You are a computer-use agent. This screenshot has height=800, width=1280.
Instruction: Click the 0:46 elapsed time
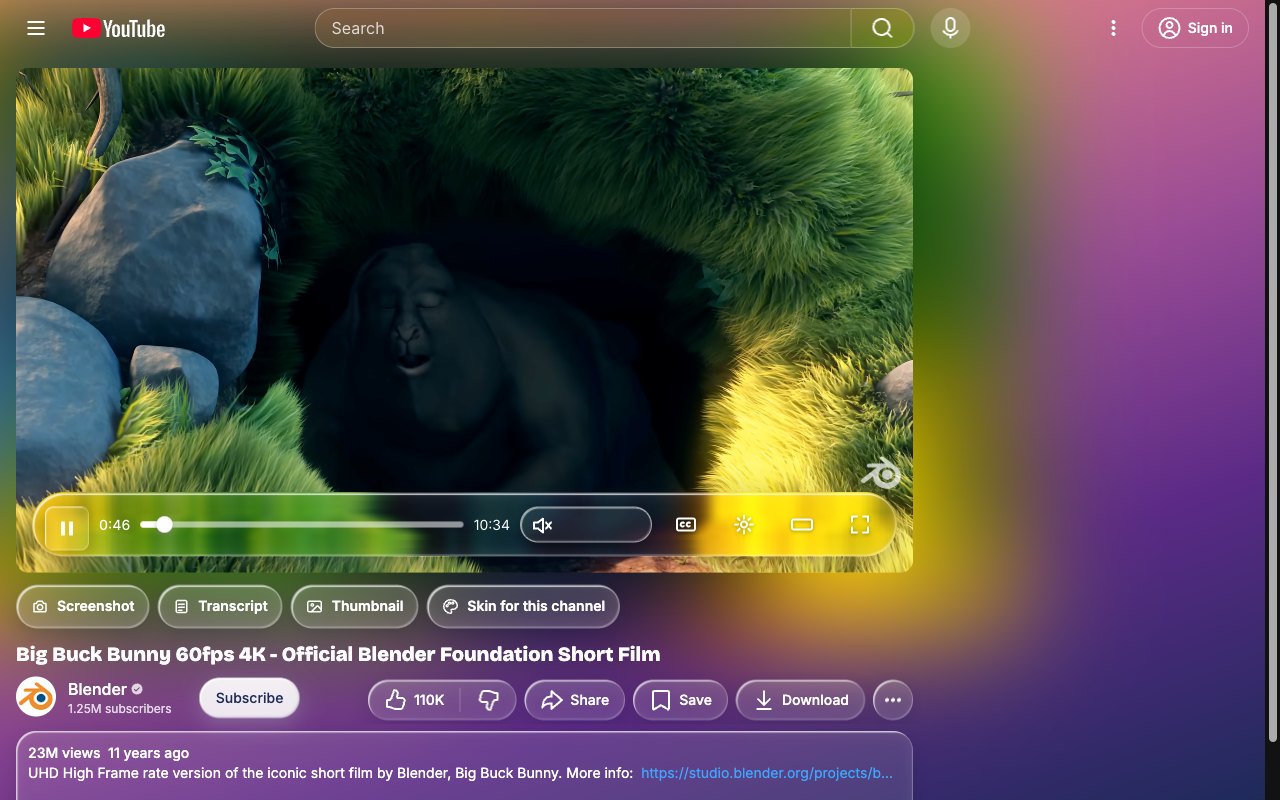point(115,525)
